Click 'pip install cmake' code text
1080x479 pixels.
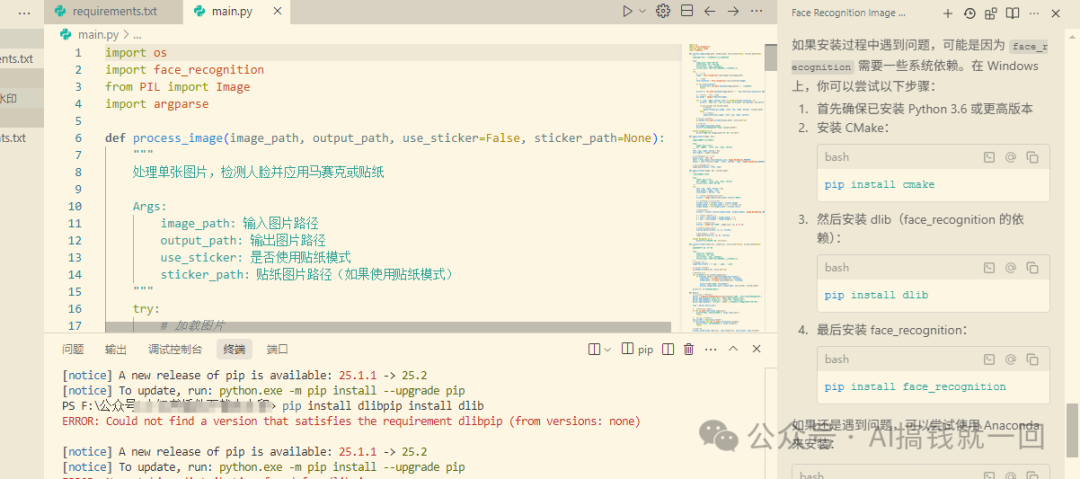(880, 185)
